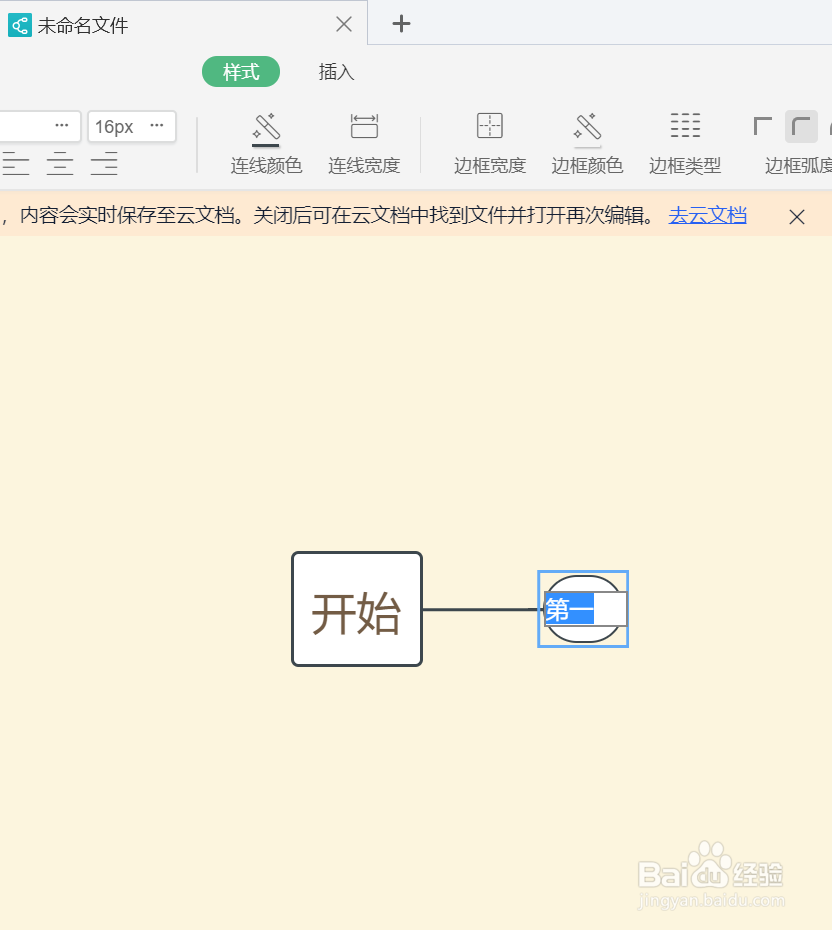Align text to the left

click(x=15, y=163)
